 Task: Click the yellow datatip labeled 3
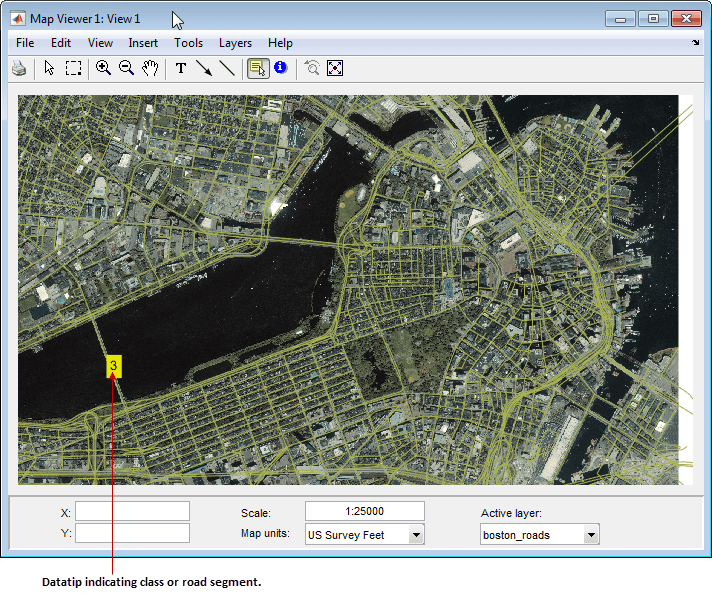click(x=114, y=366)
